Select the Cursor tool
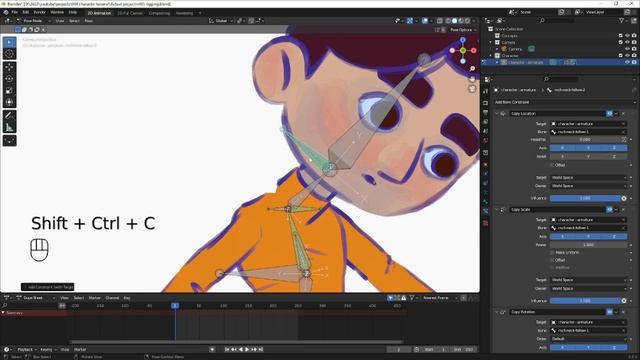This screenshot has height=360, width=640. coord(9,54)
